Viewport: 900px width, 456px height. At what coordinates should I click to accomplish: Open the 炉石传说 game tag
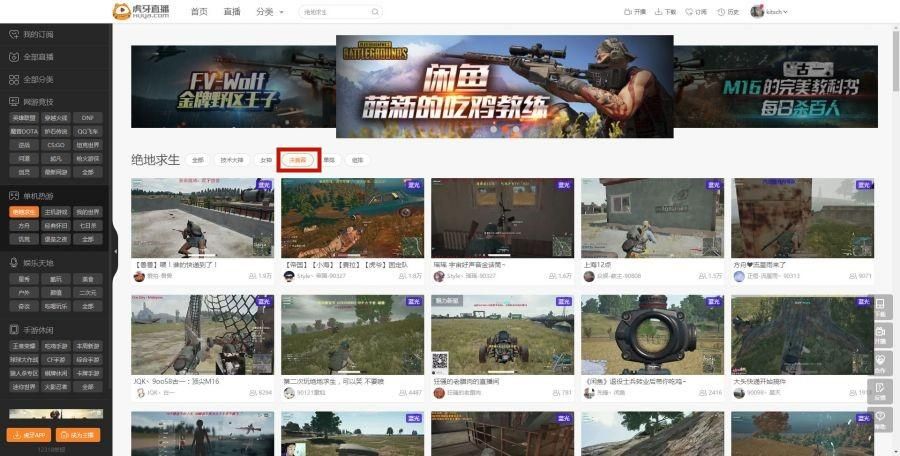pyautogui.click(x=56, y=132)
